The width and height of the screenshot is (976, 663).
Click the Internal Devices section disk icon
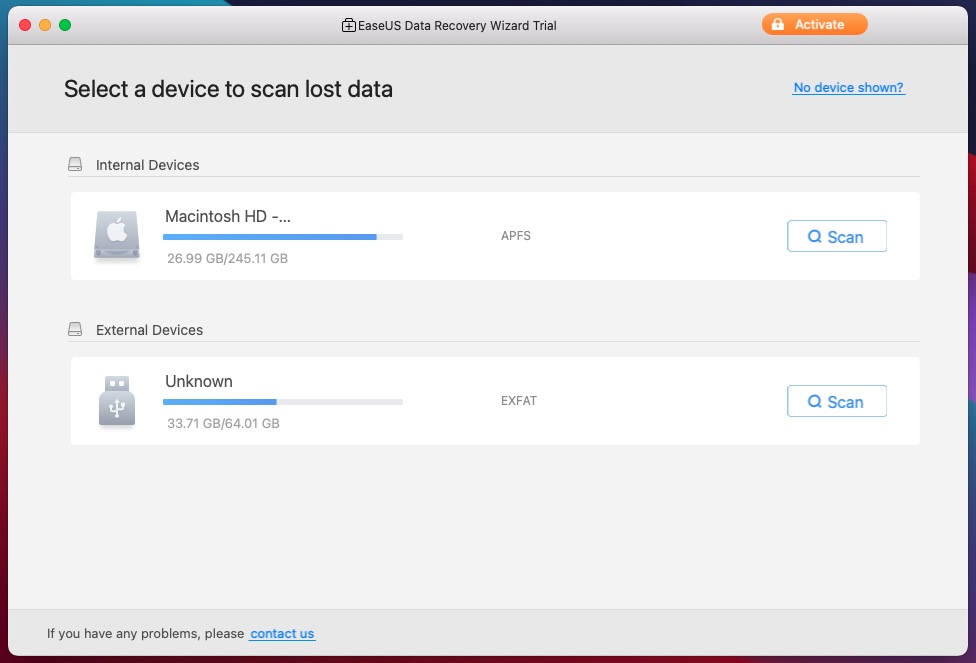(75, 165)
